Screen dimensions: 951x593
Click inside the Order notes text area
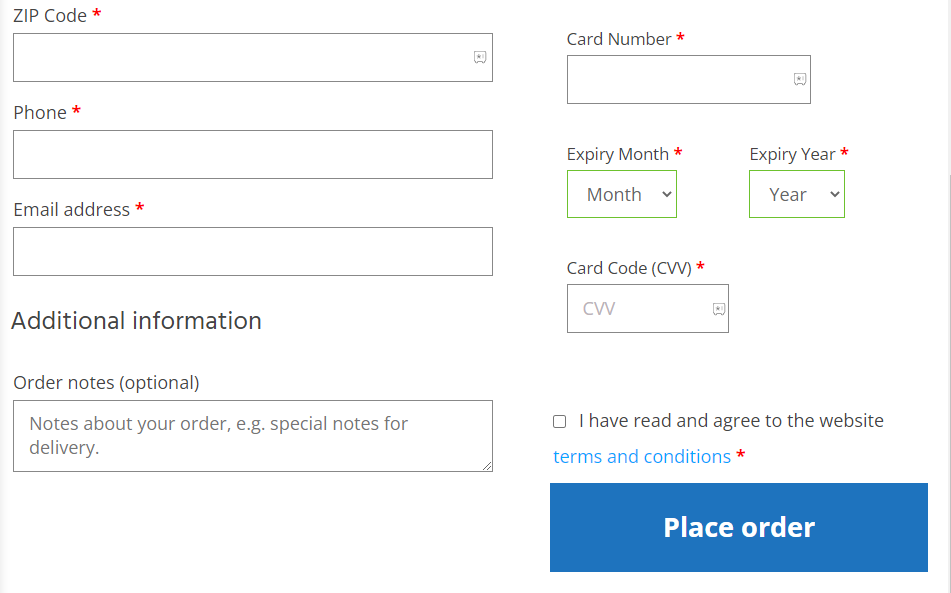(252, 436)
